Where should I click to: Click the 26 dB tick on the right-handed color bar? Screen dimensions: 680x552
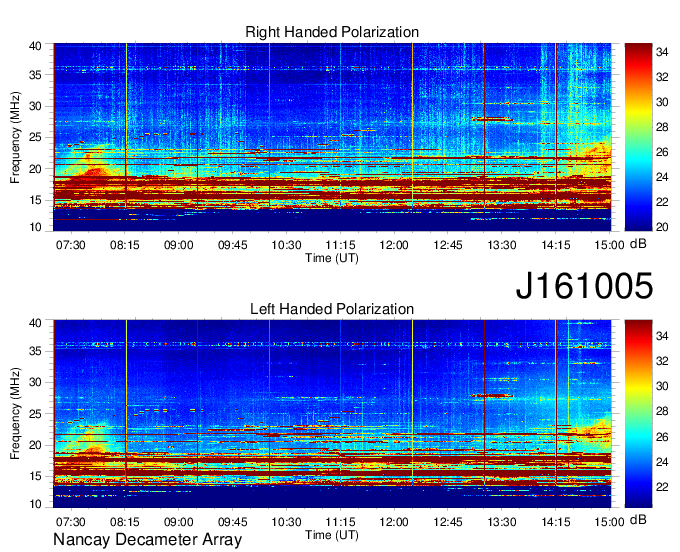662,152
